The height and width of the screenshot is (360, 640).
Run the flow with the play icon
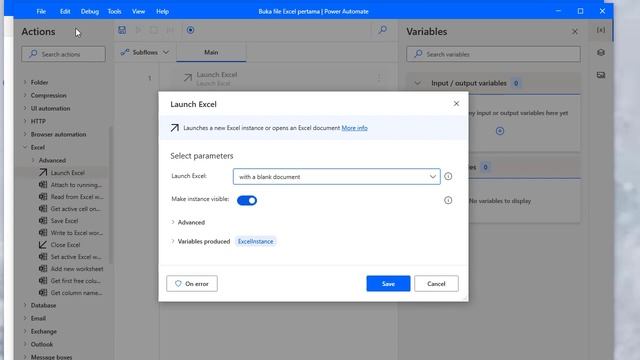point(138,30)
